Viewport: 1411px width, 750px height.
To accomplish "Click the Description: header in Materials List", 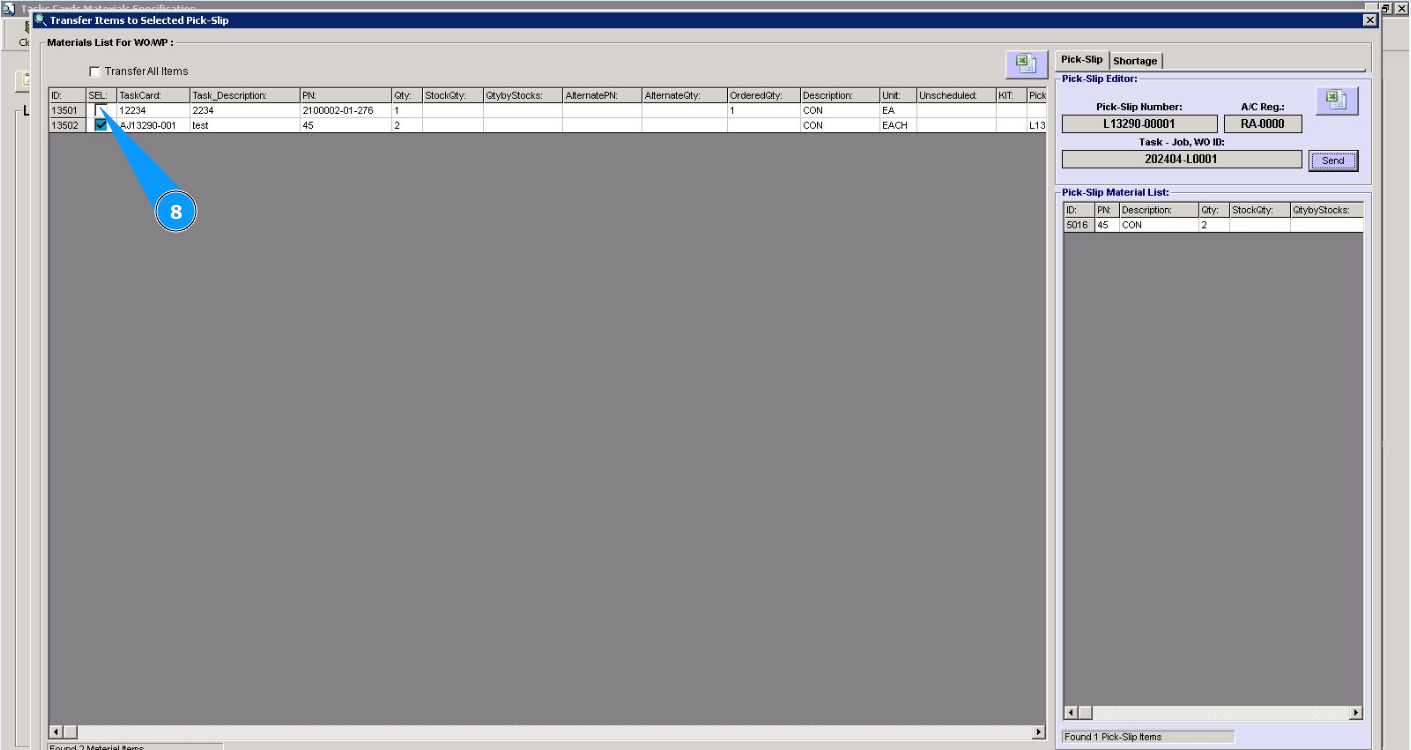I will tap(839, 96).
